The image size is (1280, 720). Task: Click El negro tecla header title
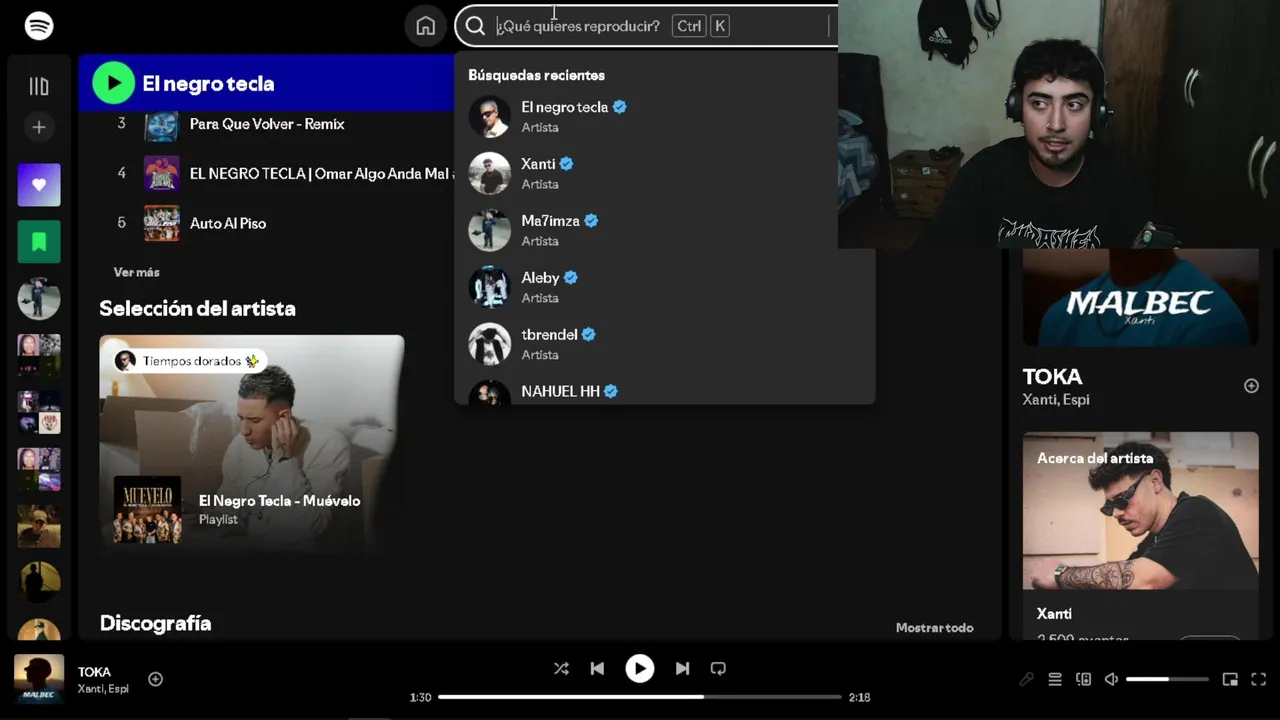208,84
